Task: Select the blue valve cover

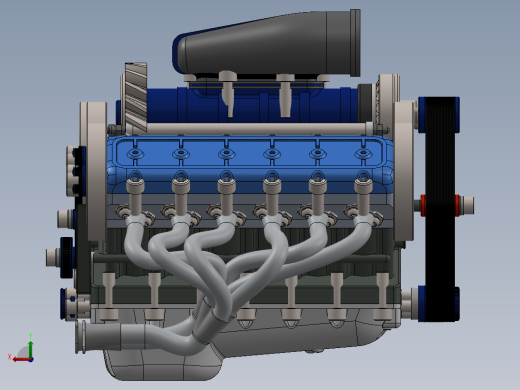Action: 250,163
